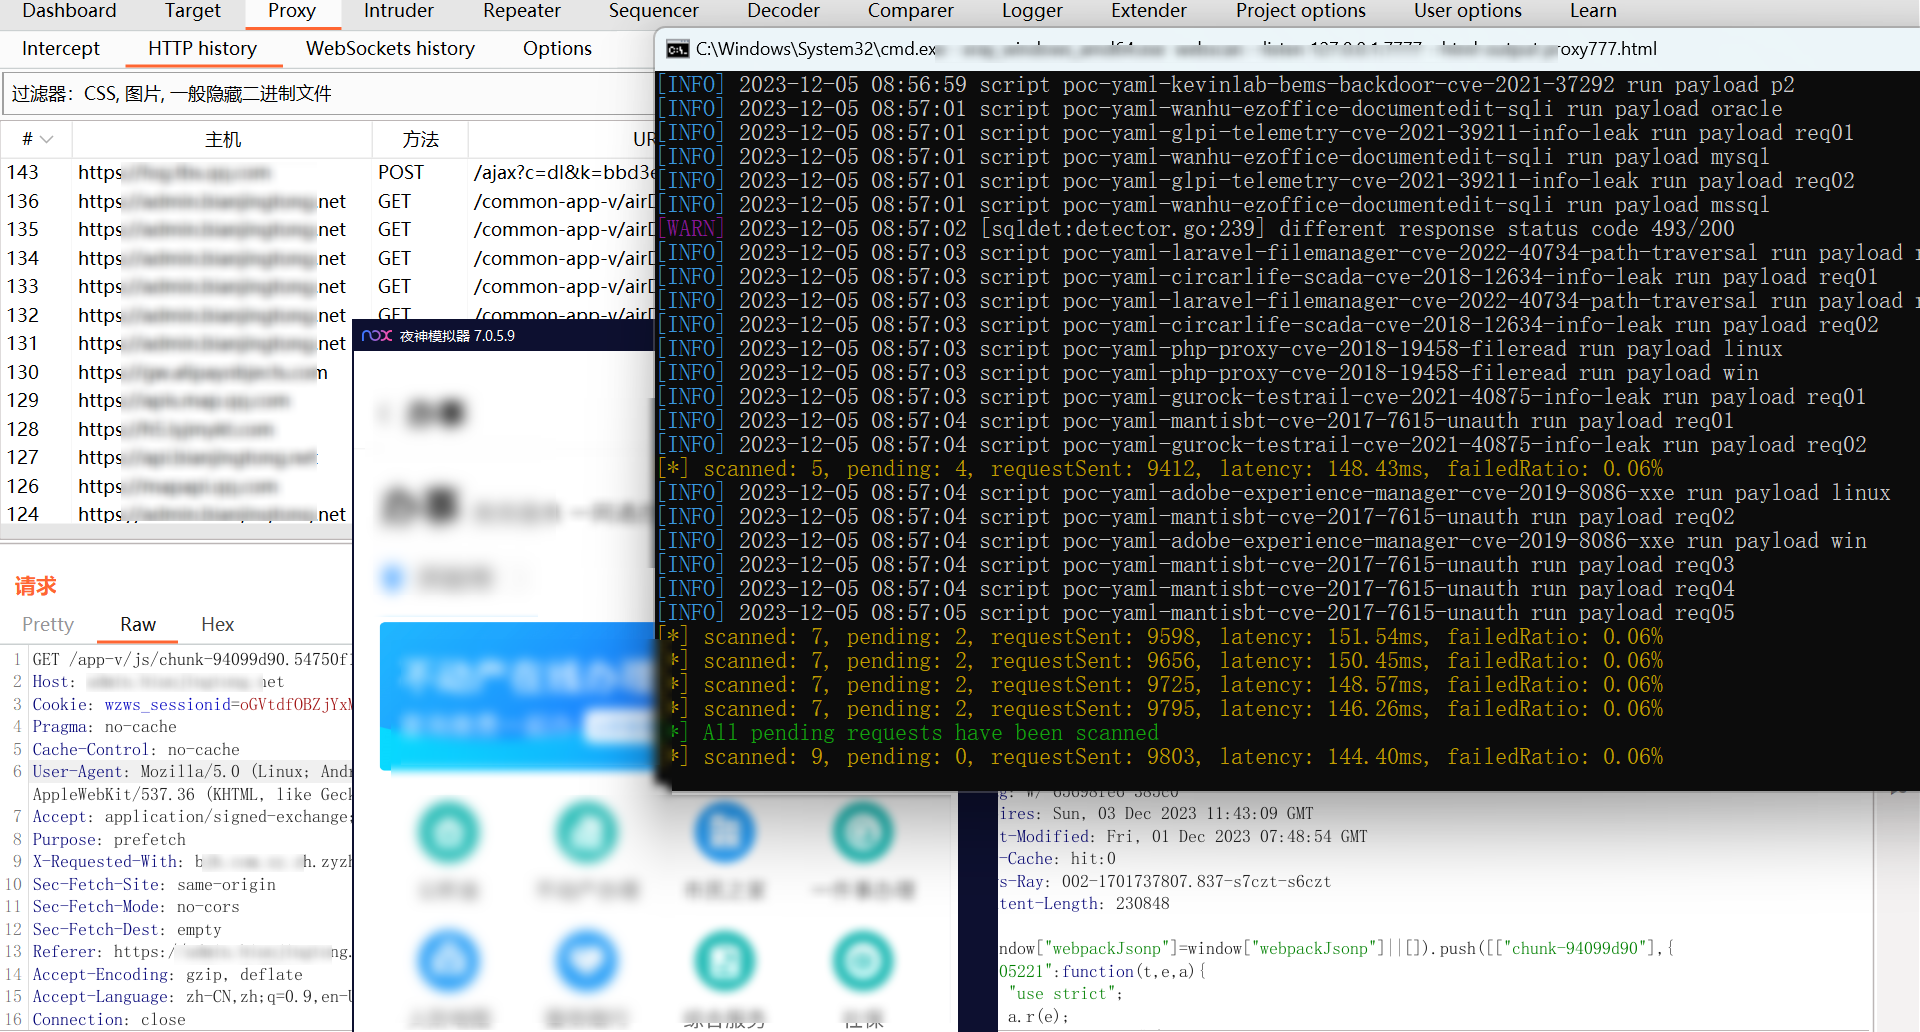Open the WebSockets history sub-tab
The height and width of the screenshot is (1032, 1920).
(x=390, y=48)
